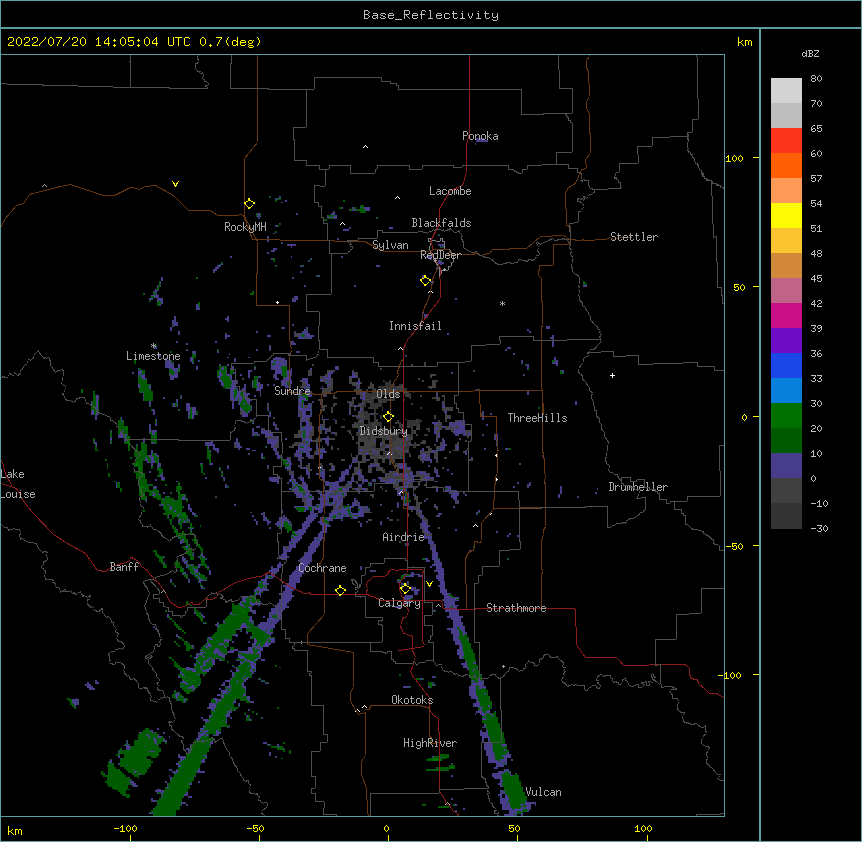Click the Innisfail city label
The height and width of the screenshot is (842, 862).
[x=415, y=326]
